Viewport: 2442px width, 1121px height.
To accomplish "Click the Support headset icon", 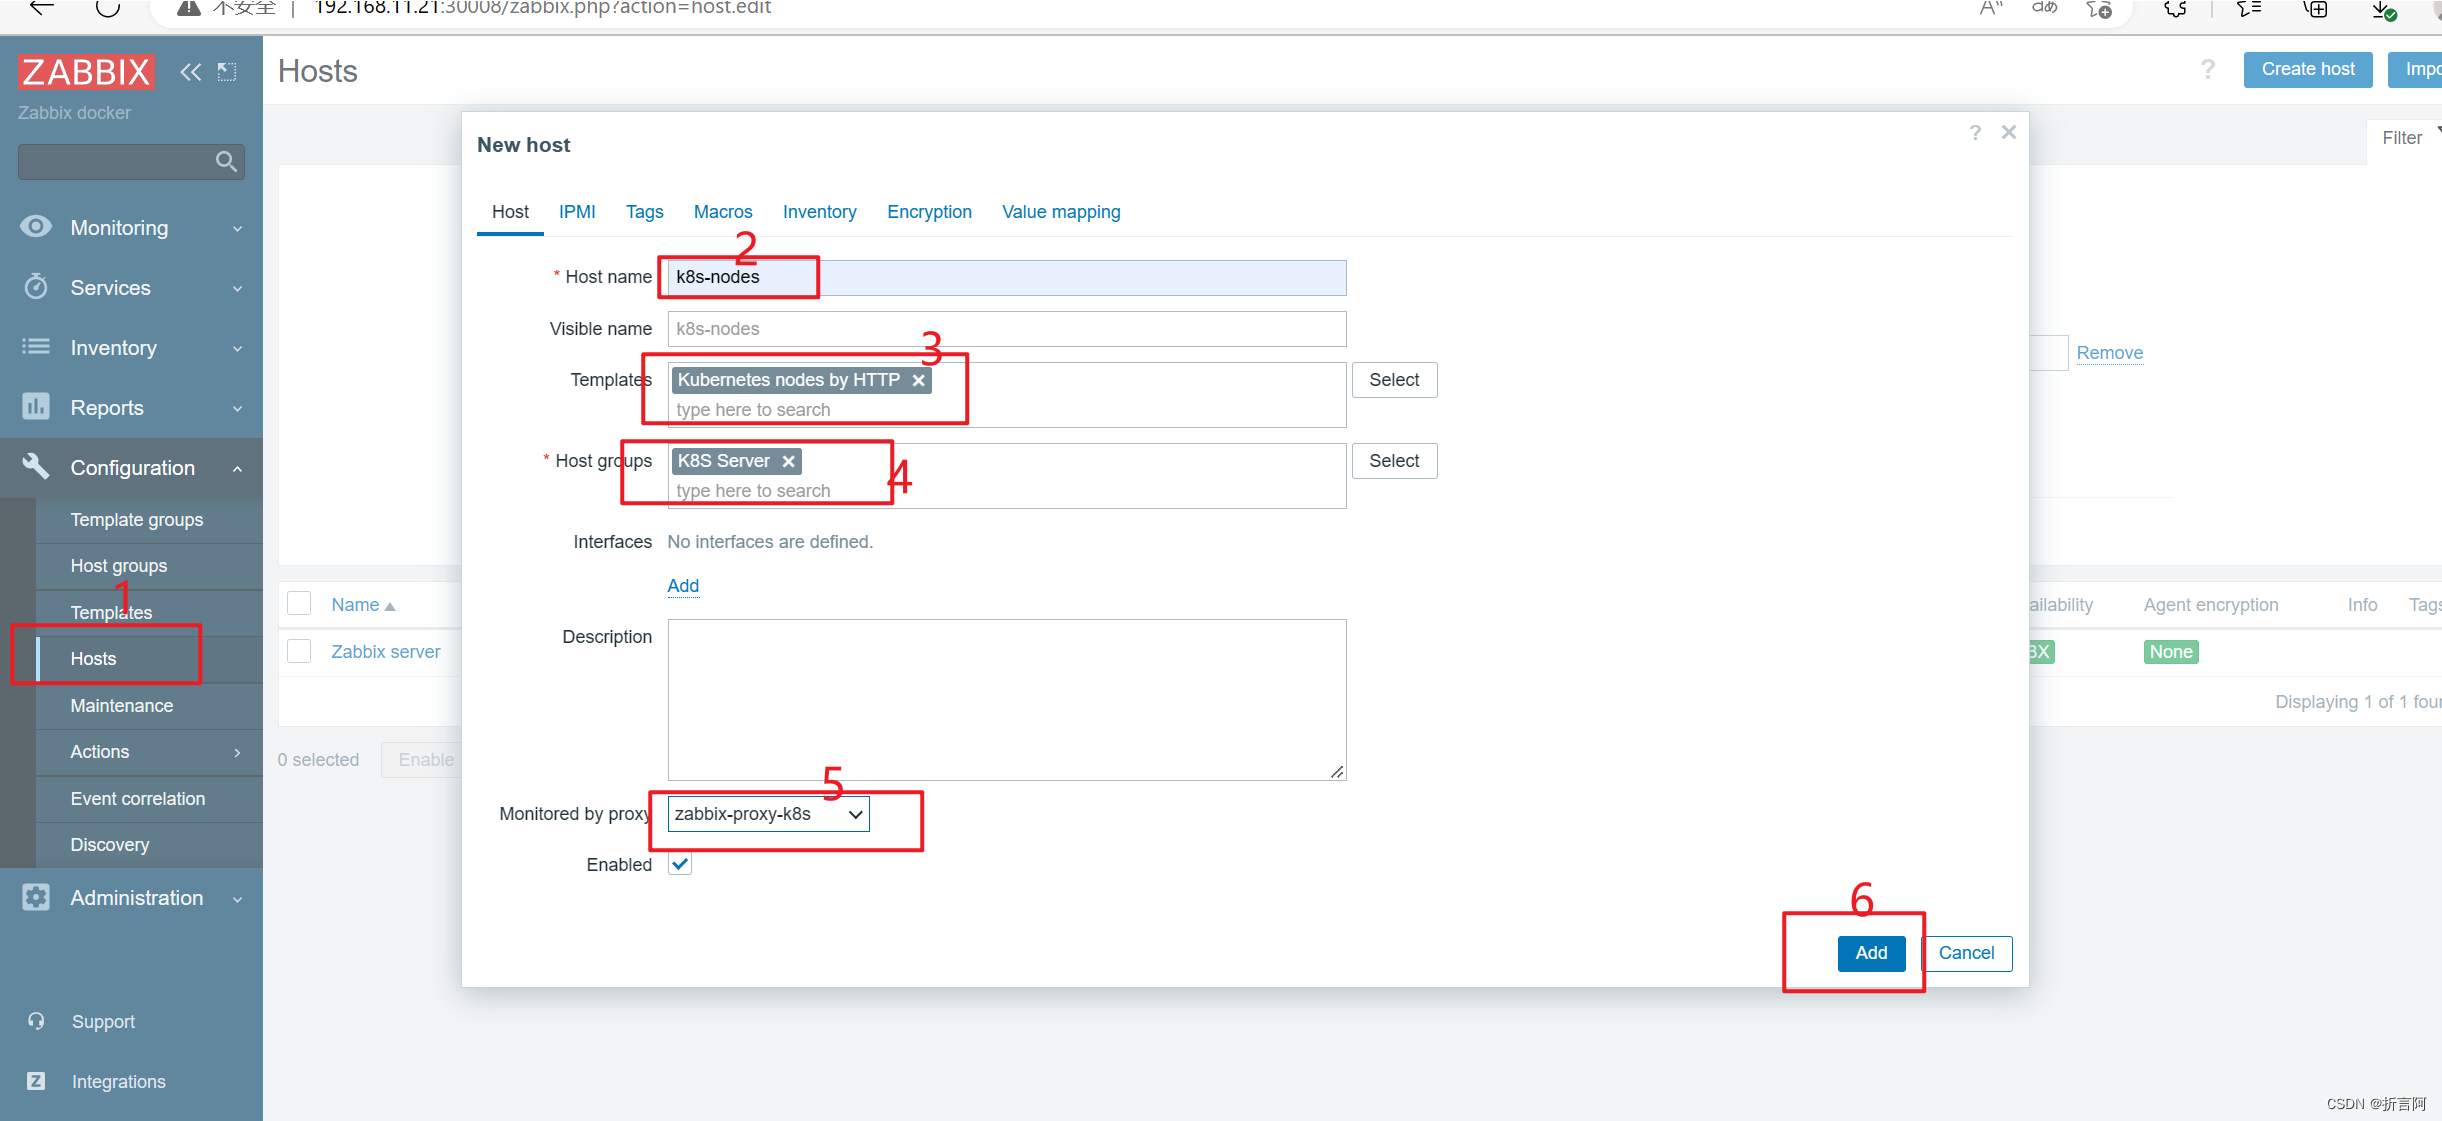I will (36, 1021).
